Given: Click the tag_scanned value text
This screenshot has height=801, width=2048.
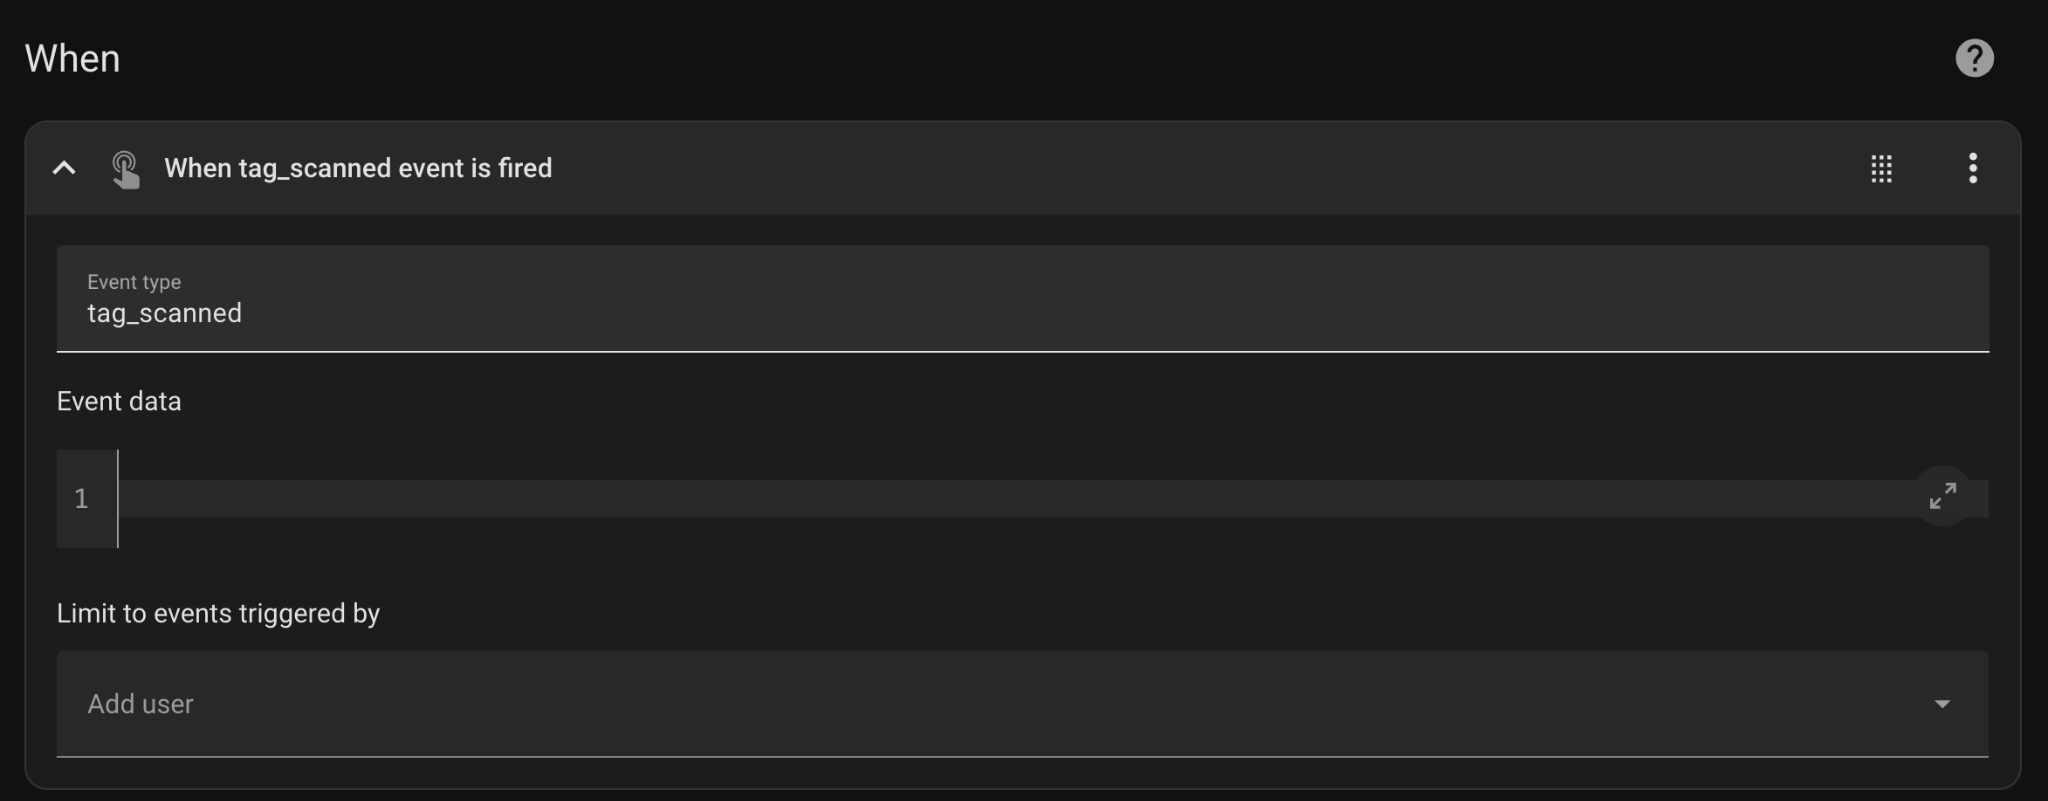Looking at the screenshot, I should tap(165, 314).
